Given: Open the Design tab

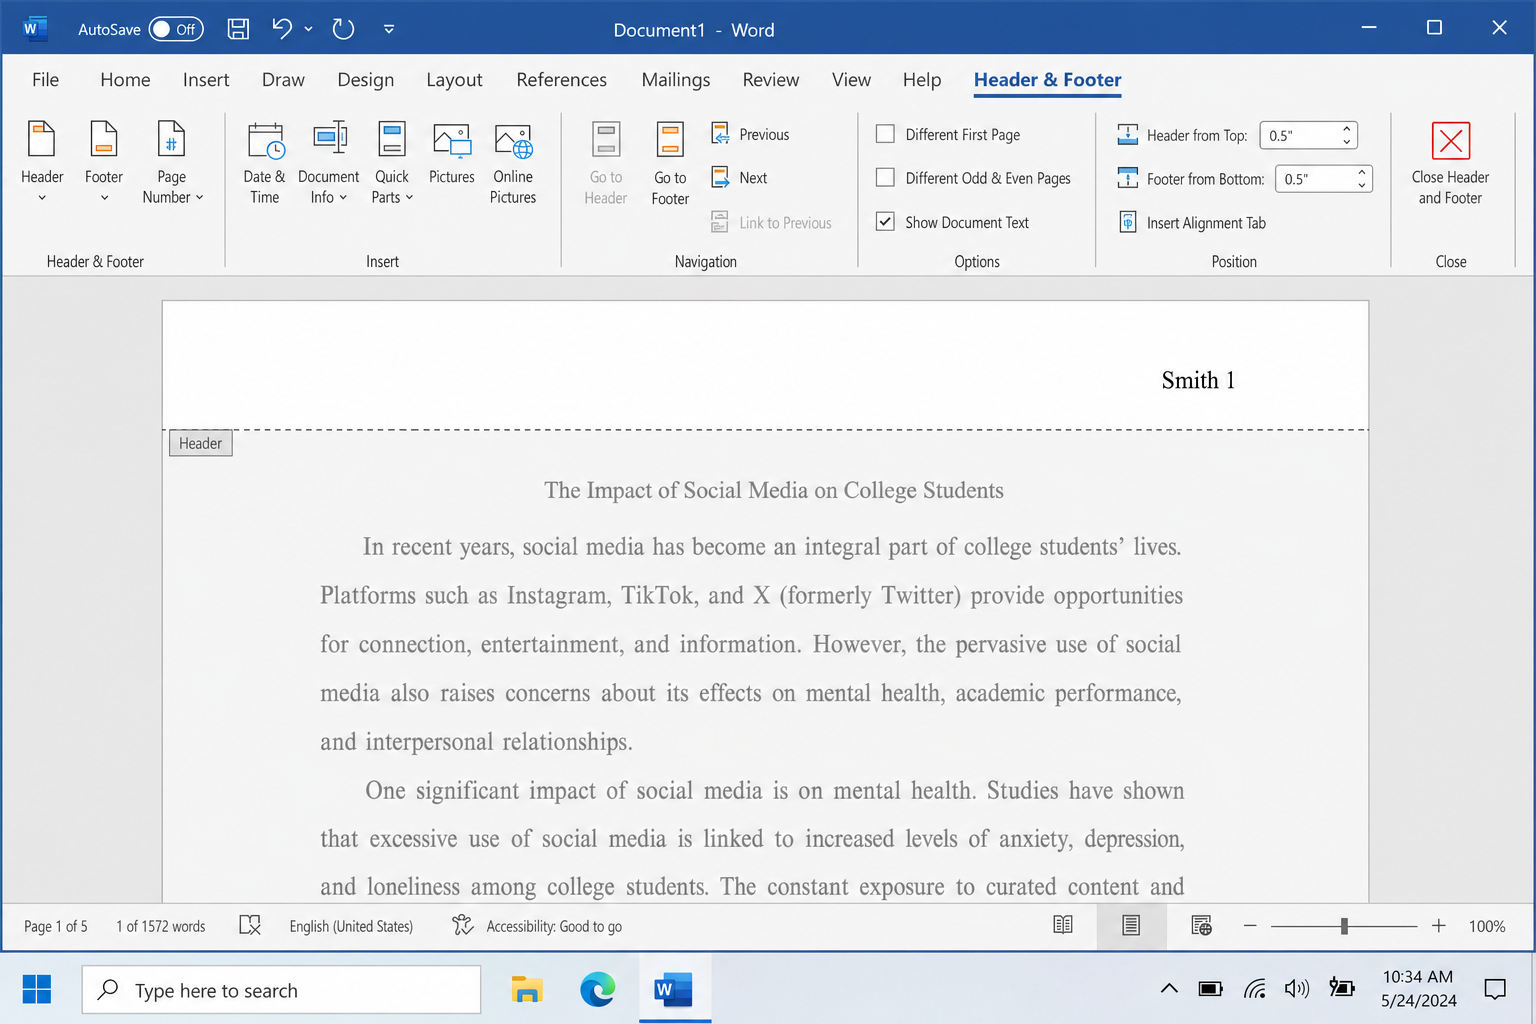Looking at the screenshot, I should tap(366, 80).
